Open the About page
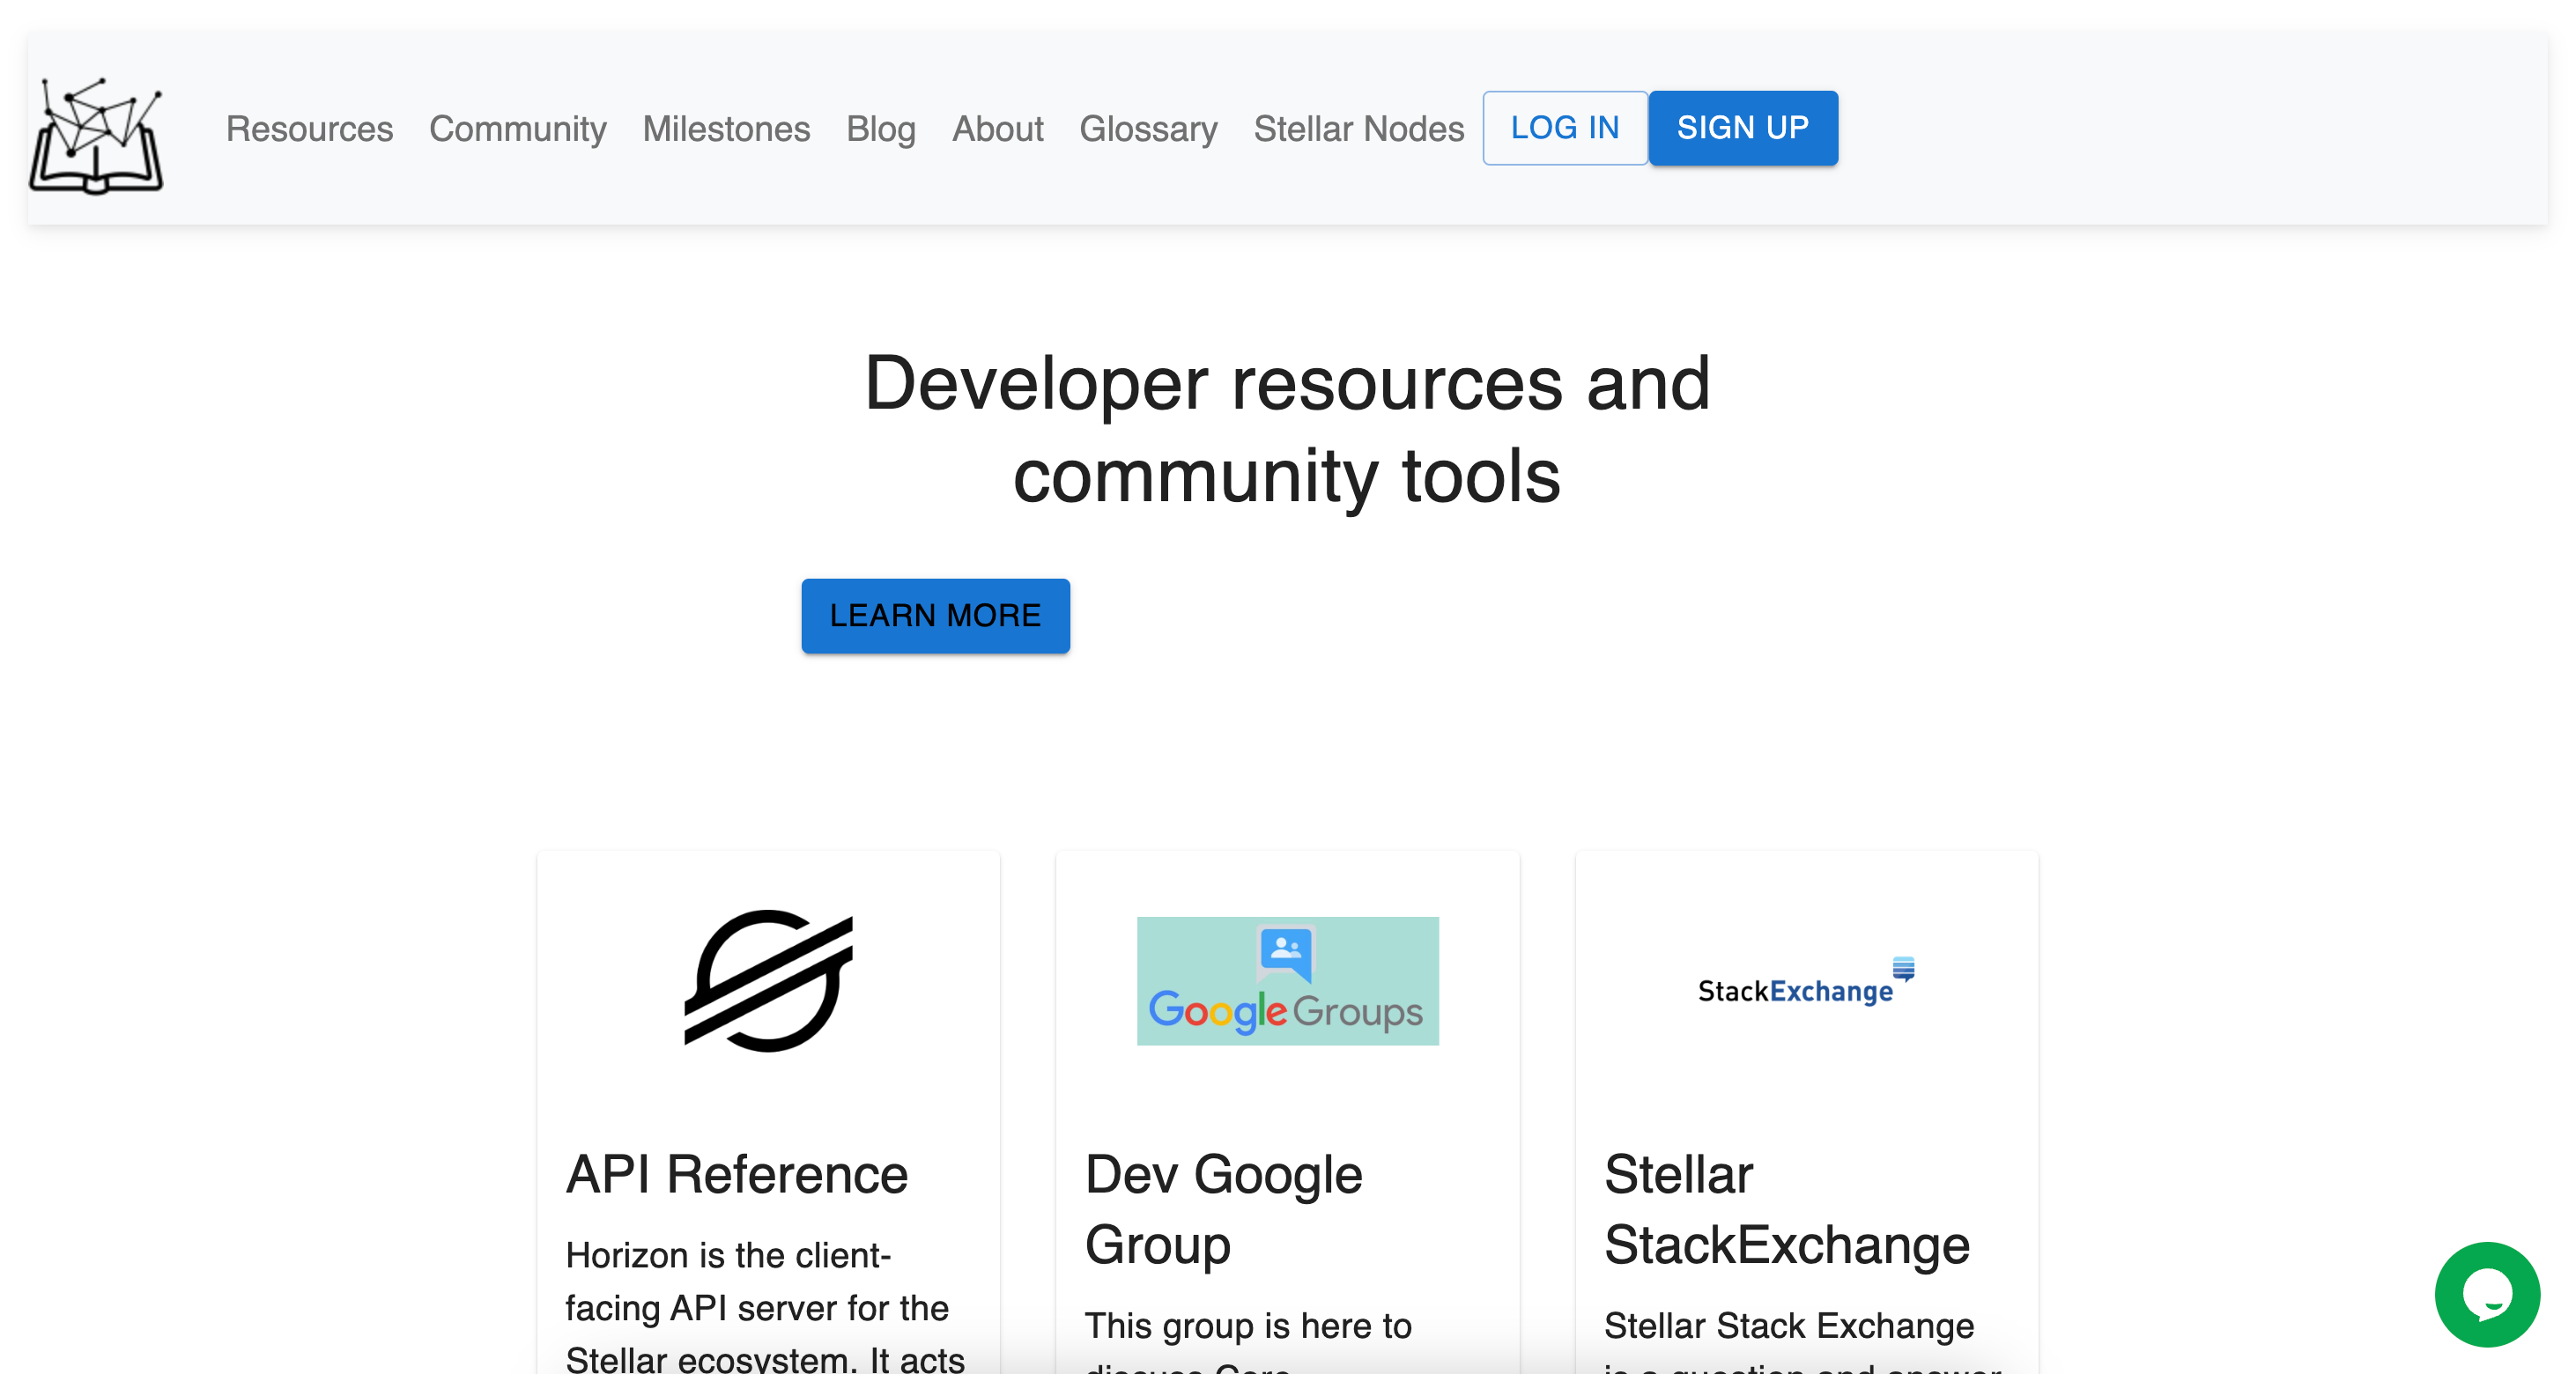This screenshot has height=1374, width=2576. click(997, 129)
